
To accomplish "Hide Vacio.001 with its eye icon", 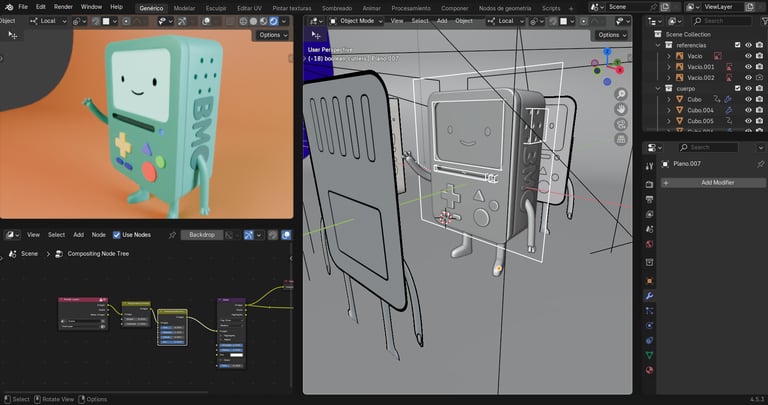I will [x=748, y=67].
